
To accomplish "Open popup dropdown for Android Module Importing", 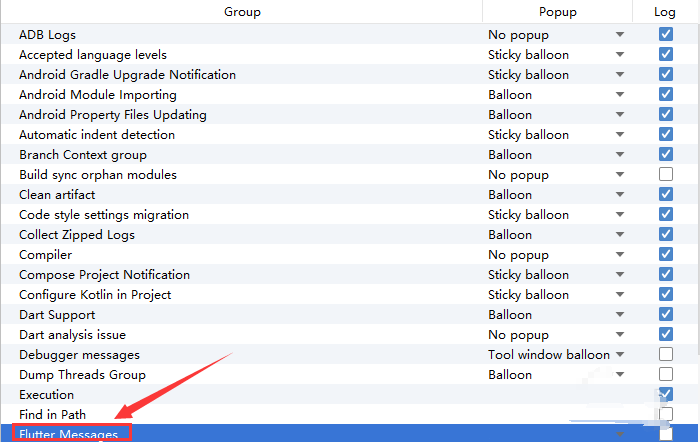I will [x=620, y=94].
